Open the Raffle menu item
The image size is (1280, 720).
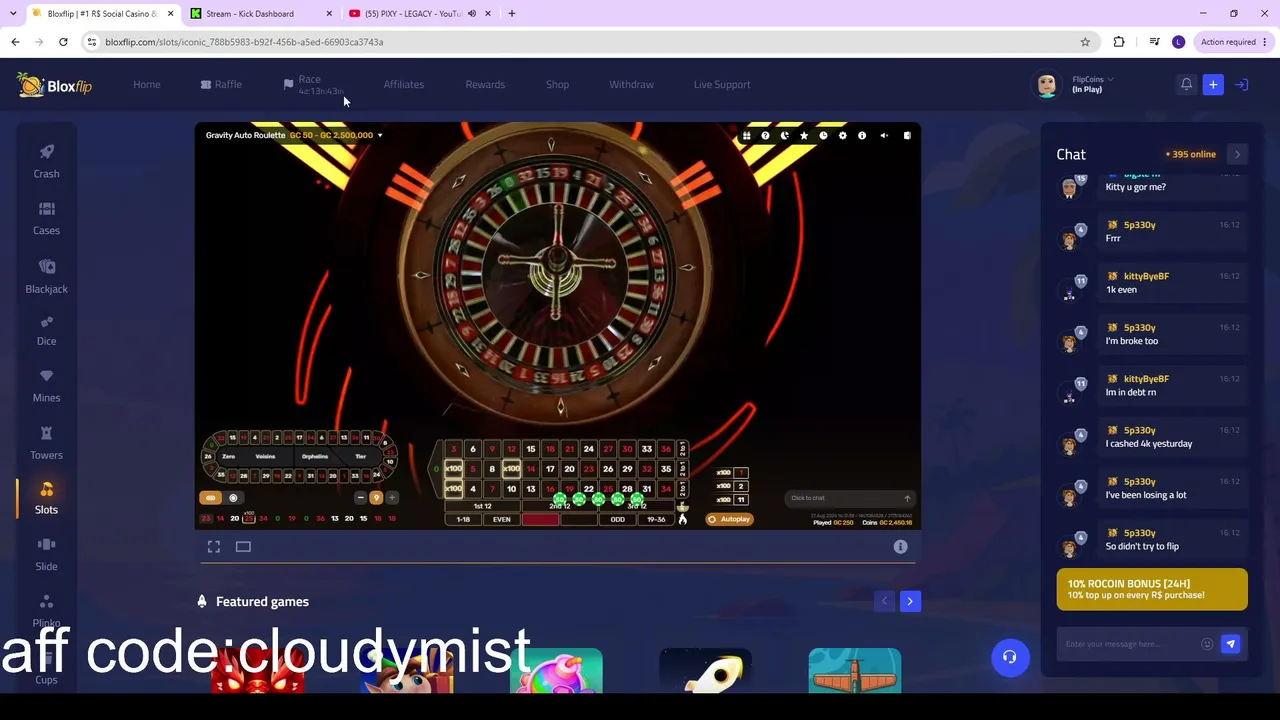tap(221, 85)
